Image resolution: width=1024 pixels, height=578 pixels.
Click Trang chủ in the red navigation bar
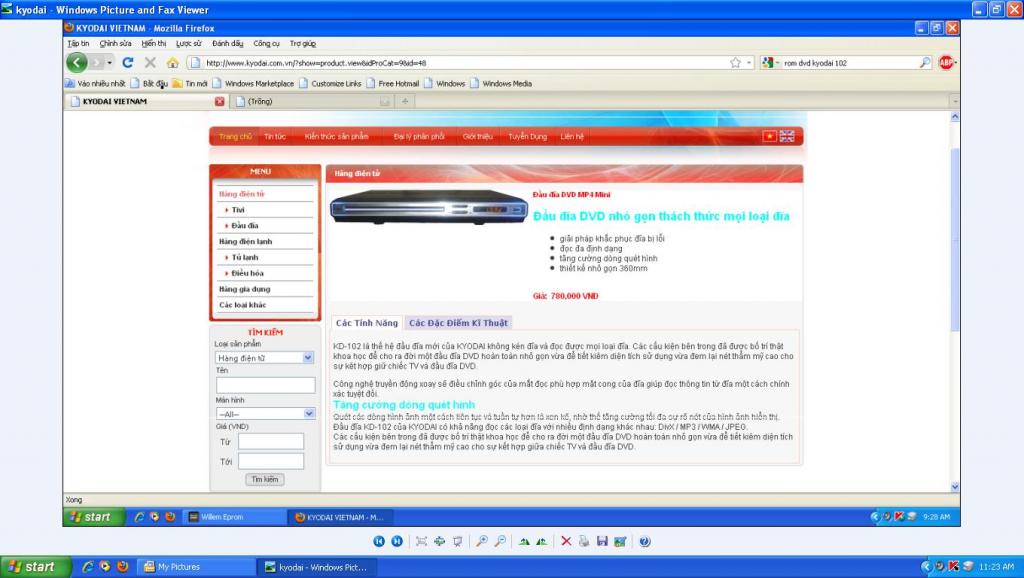(x=235, y=136)
